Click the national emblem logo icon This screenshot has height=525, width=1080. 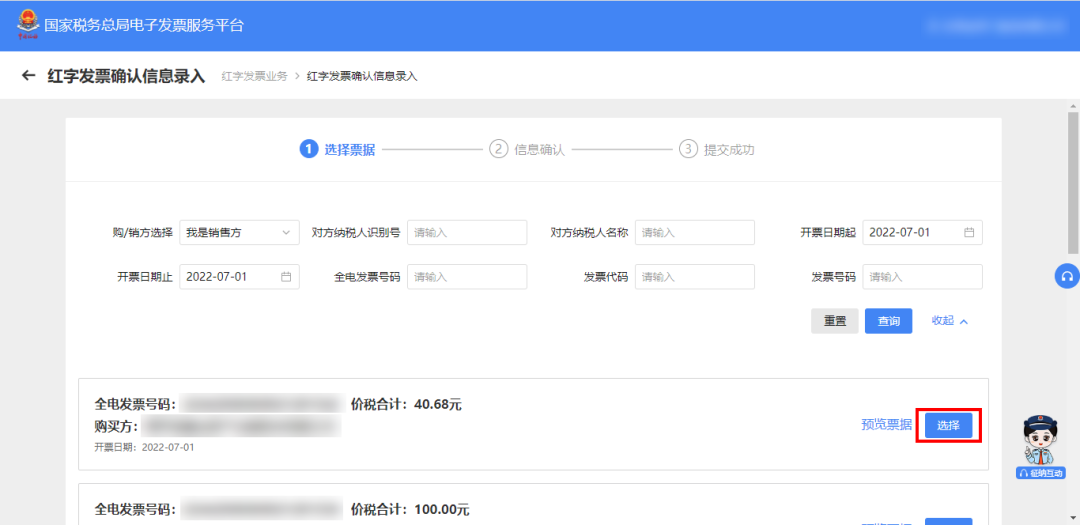click(28, 23)
